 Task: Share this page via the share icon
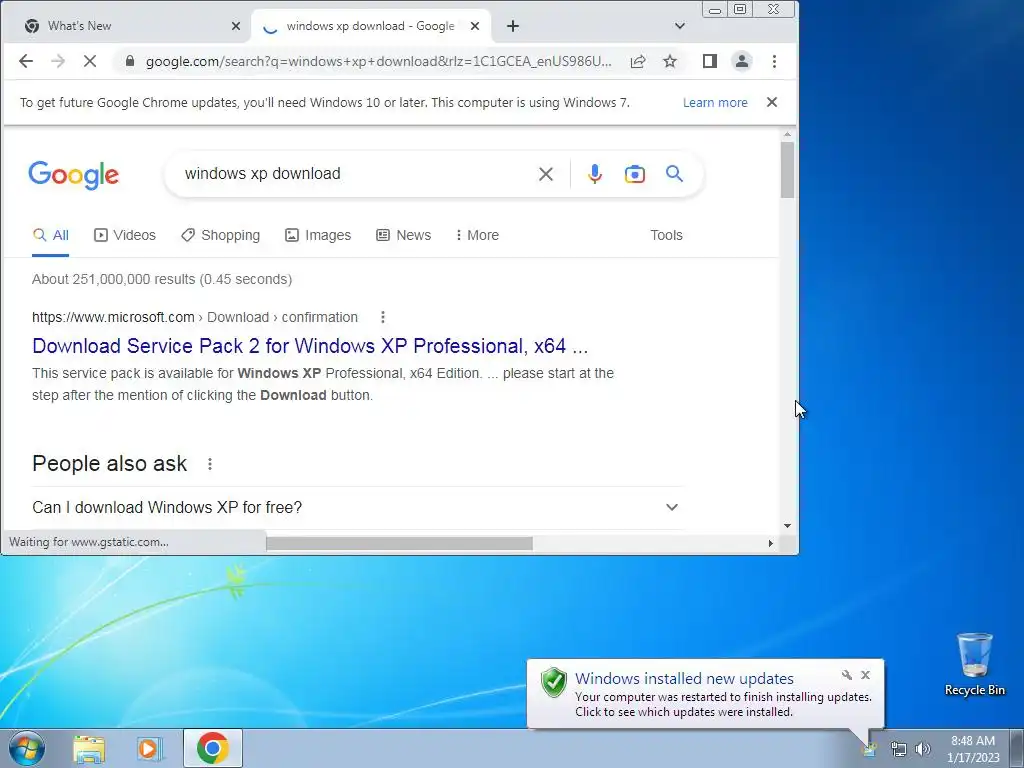coord(638,61)
